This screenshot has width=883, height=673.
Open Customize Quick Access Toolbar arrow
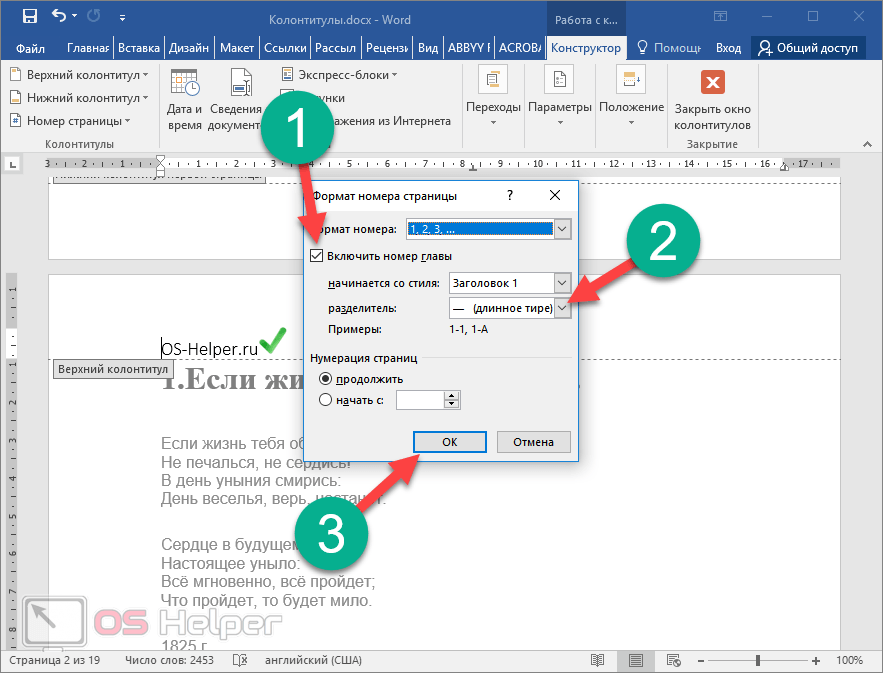(x=122, y=18)
